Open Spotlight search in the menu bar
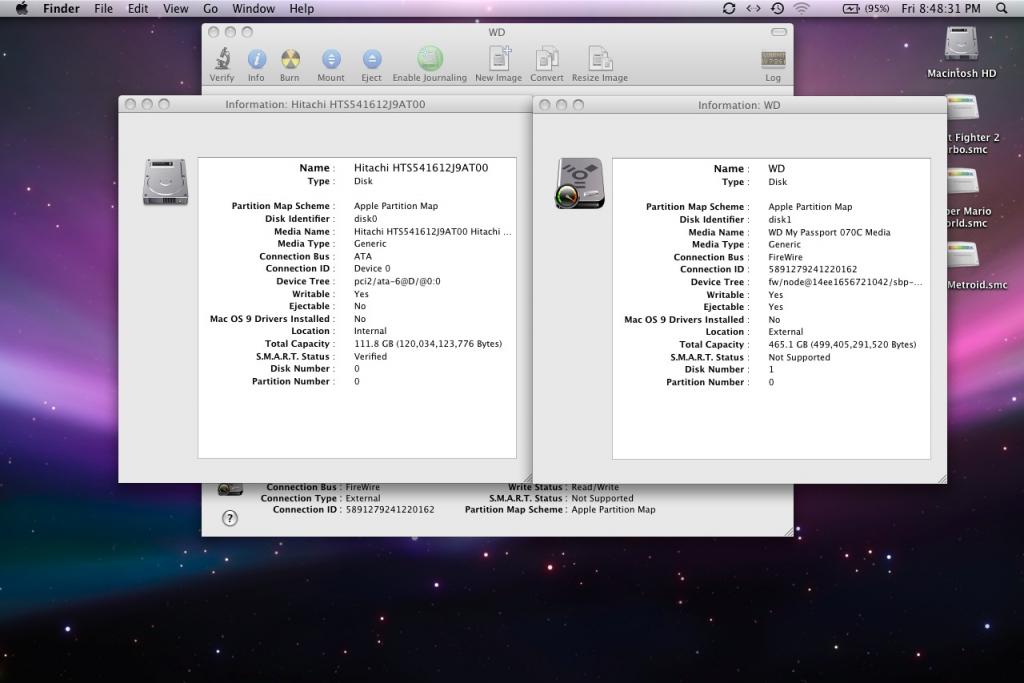Screen dimensions: 1024x683 [x=1002, y=8]
